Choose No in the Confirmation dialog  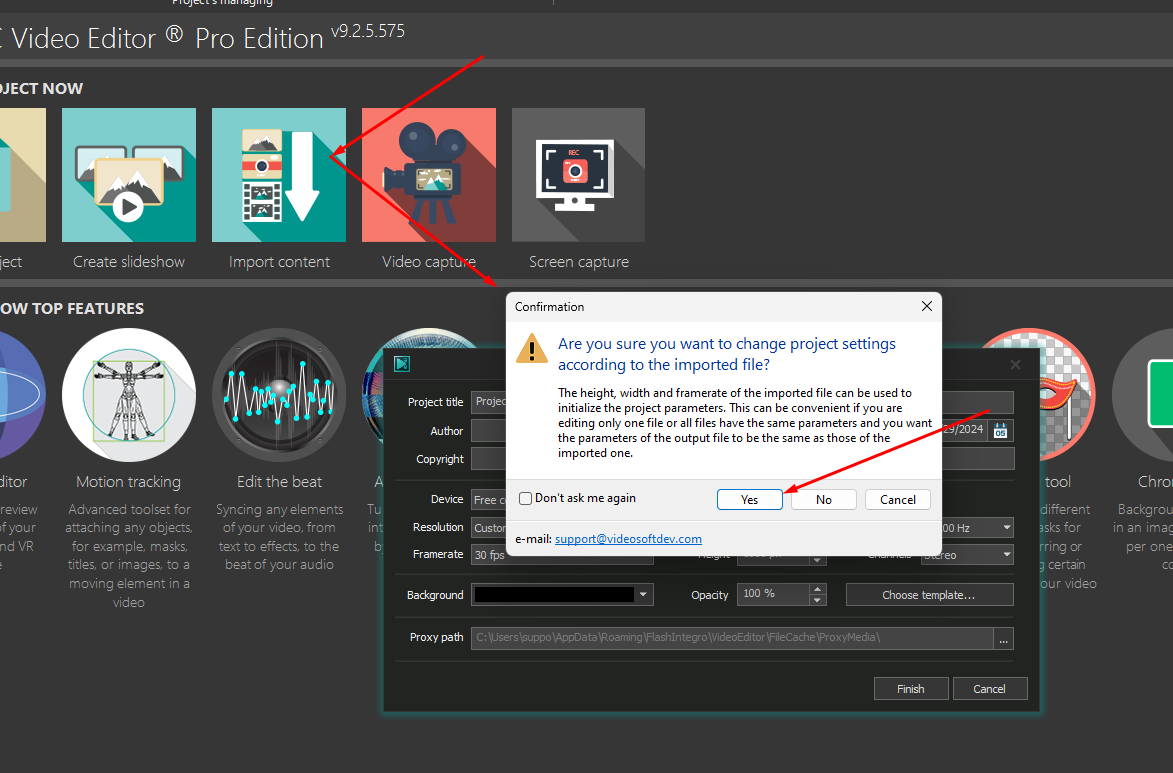[824, 500]
